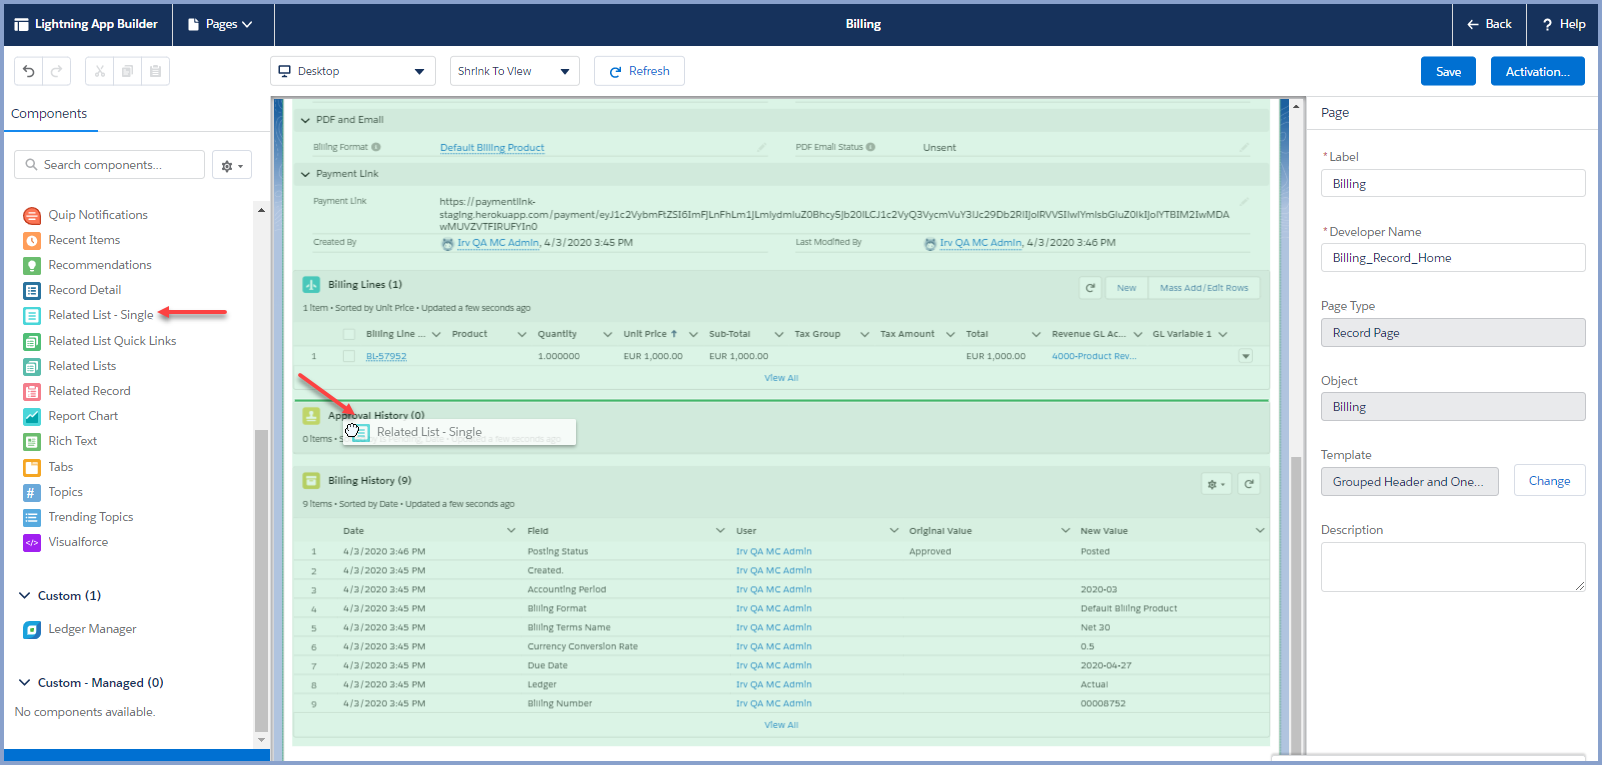The width and height of the screenshot is (1602, 765).
Task: Click the Mass Add/Edit Rows button
Action: (x=1204, y=288)
